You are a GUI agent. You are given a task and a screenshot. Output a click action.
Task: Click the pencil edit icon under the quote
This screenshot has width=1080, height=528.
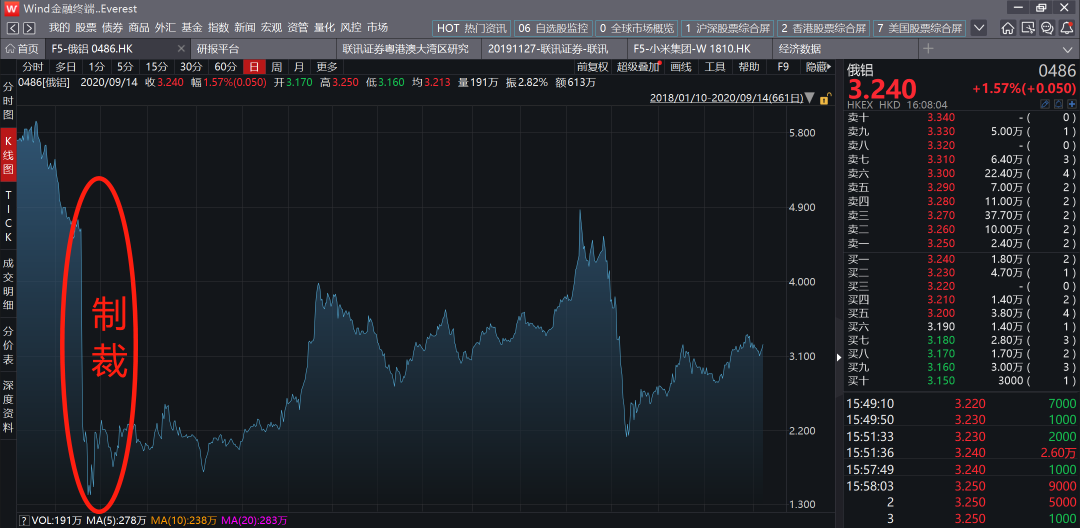click(1044, 104)
